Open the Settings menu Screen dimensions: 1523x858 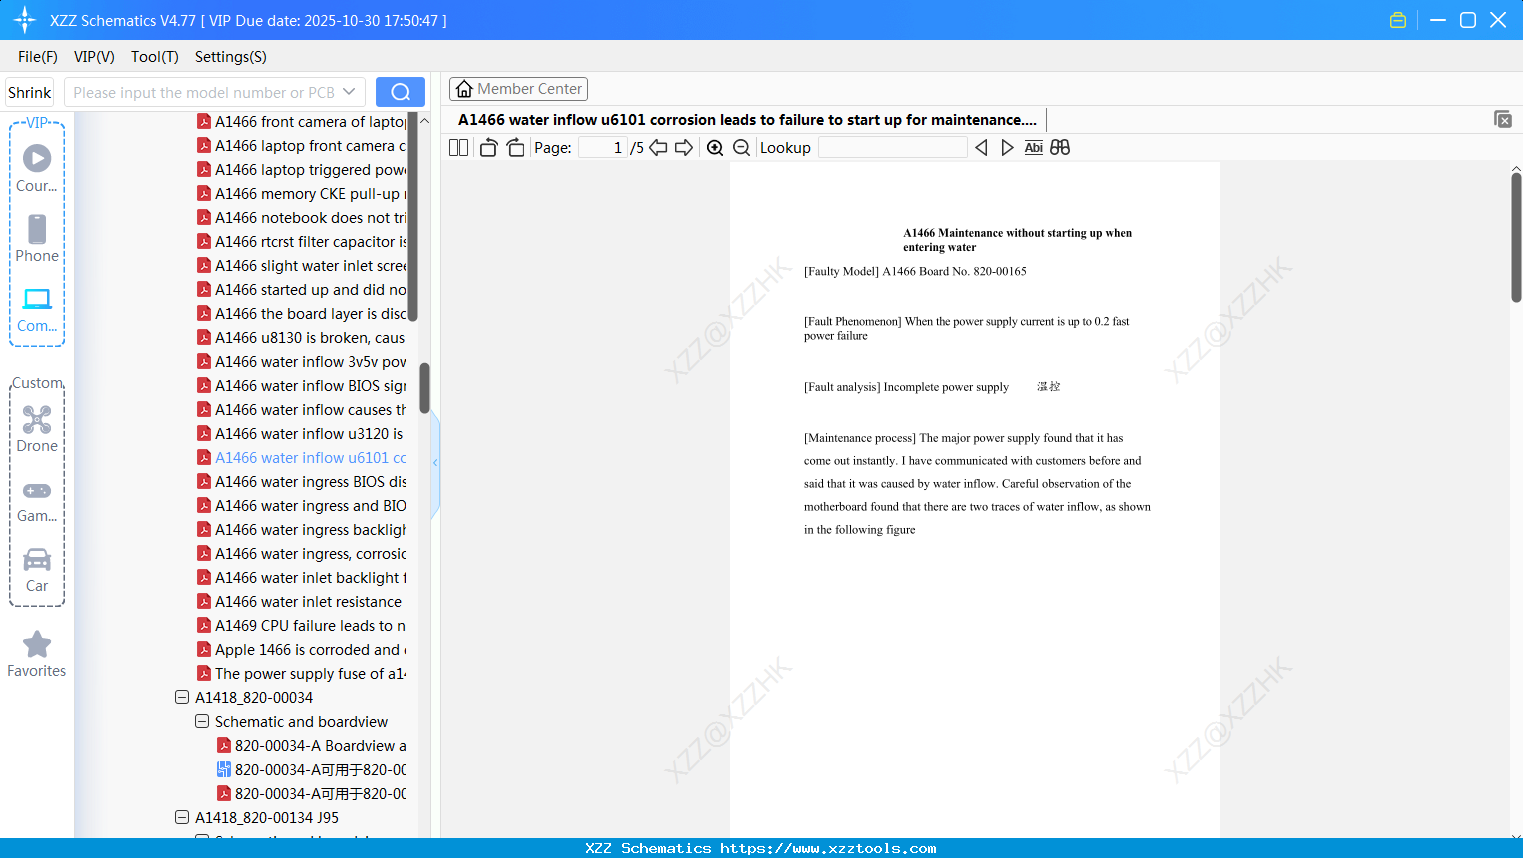coord(231,57)
